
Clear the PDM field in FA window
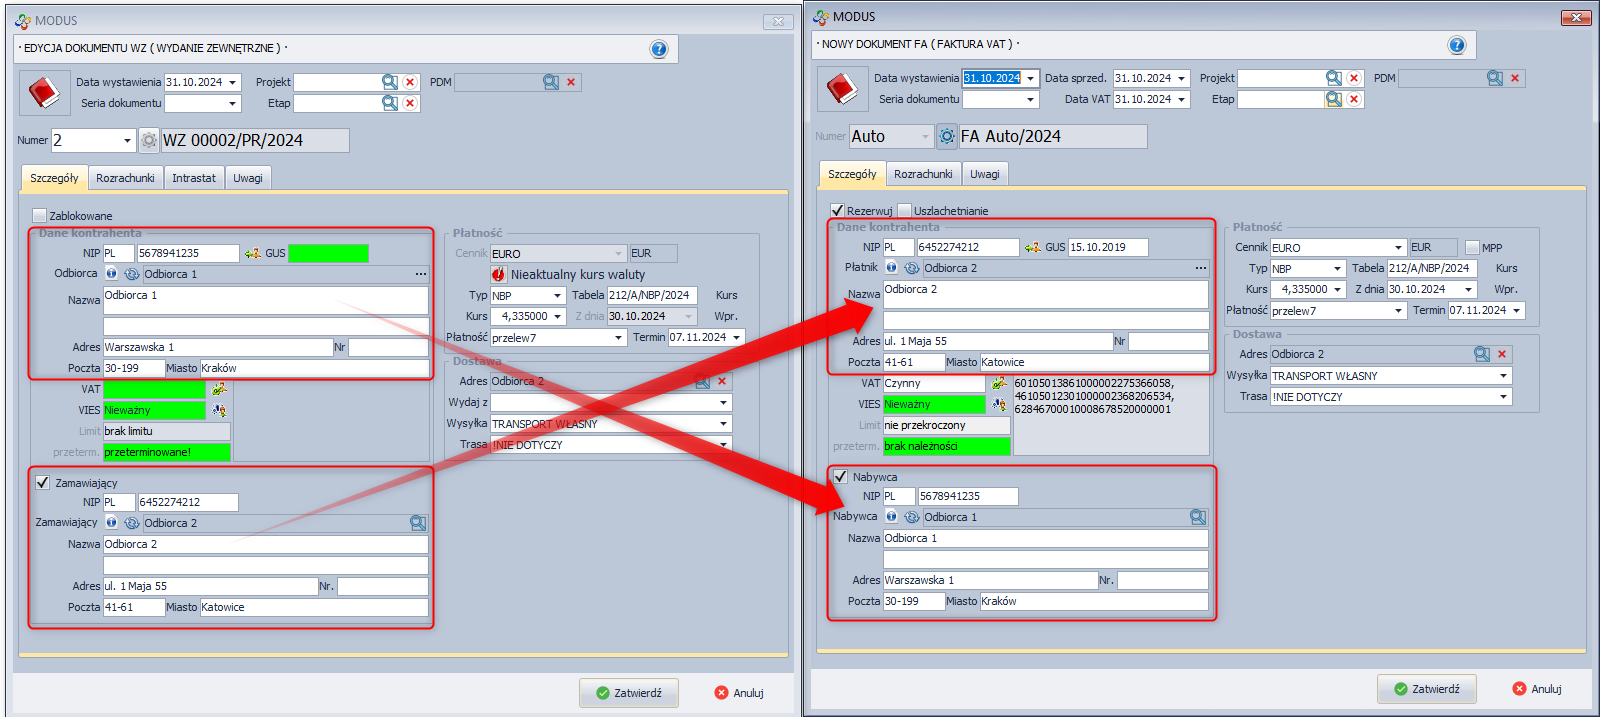point(1515,78)
